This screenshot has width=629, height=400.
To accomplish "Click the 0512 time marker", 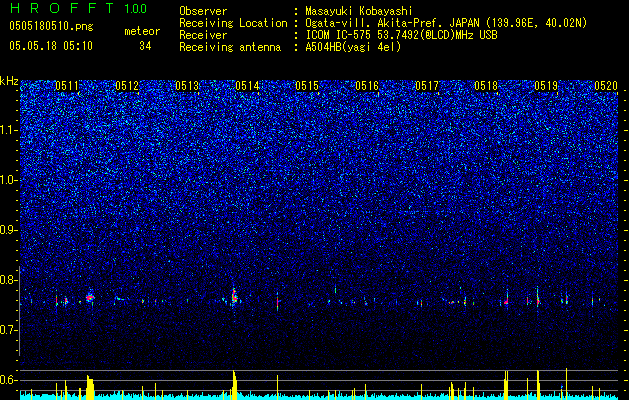I will point(127,86).
